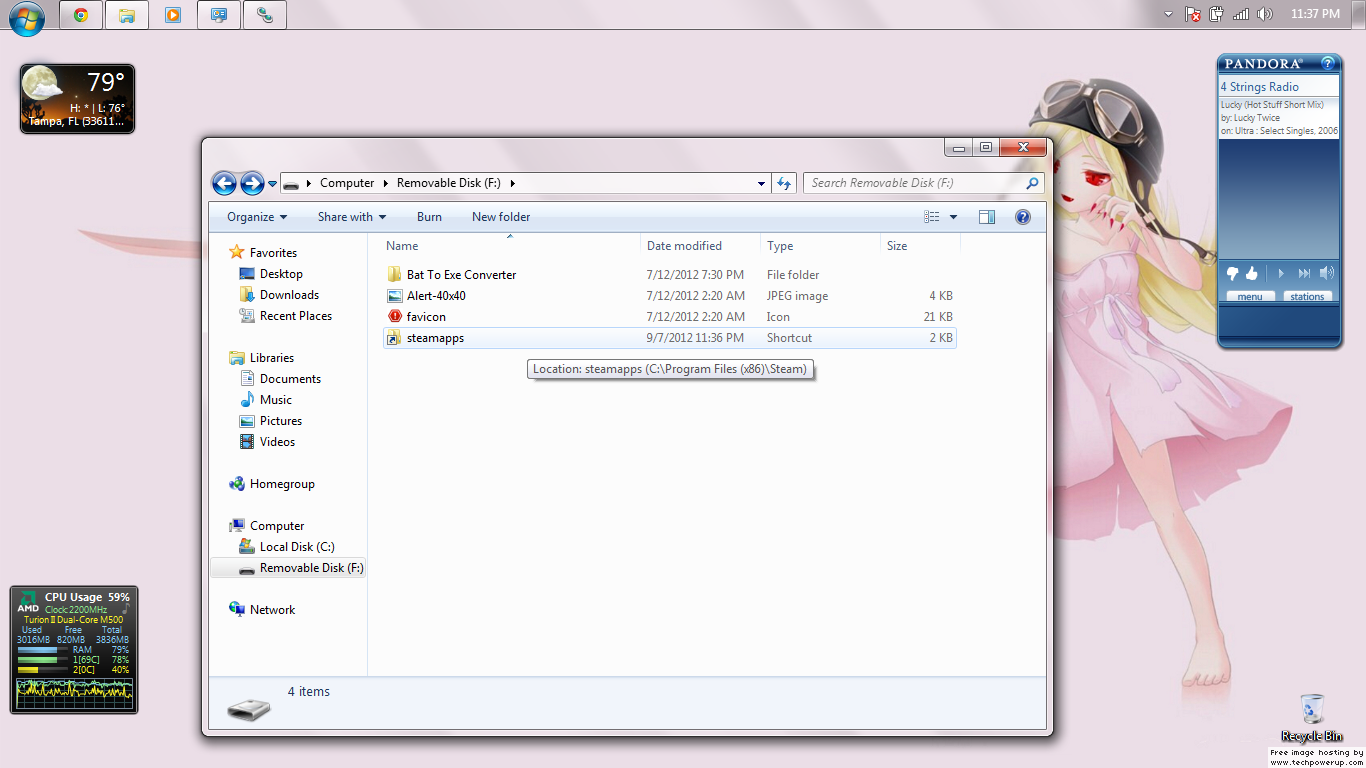The image size is (1366, 768).
Task: Click the change view icon
Action: (932, 217)
